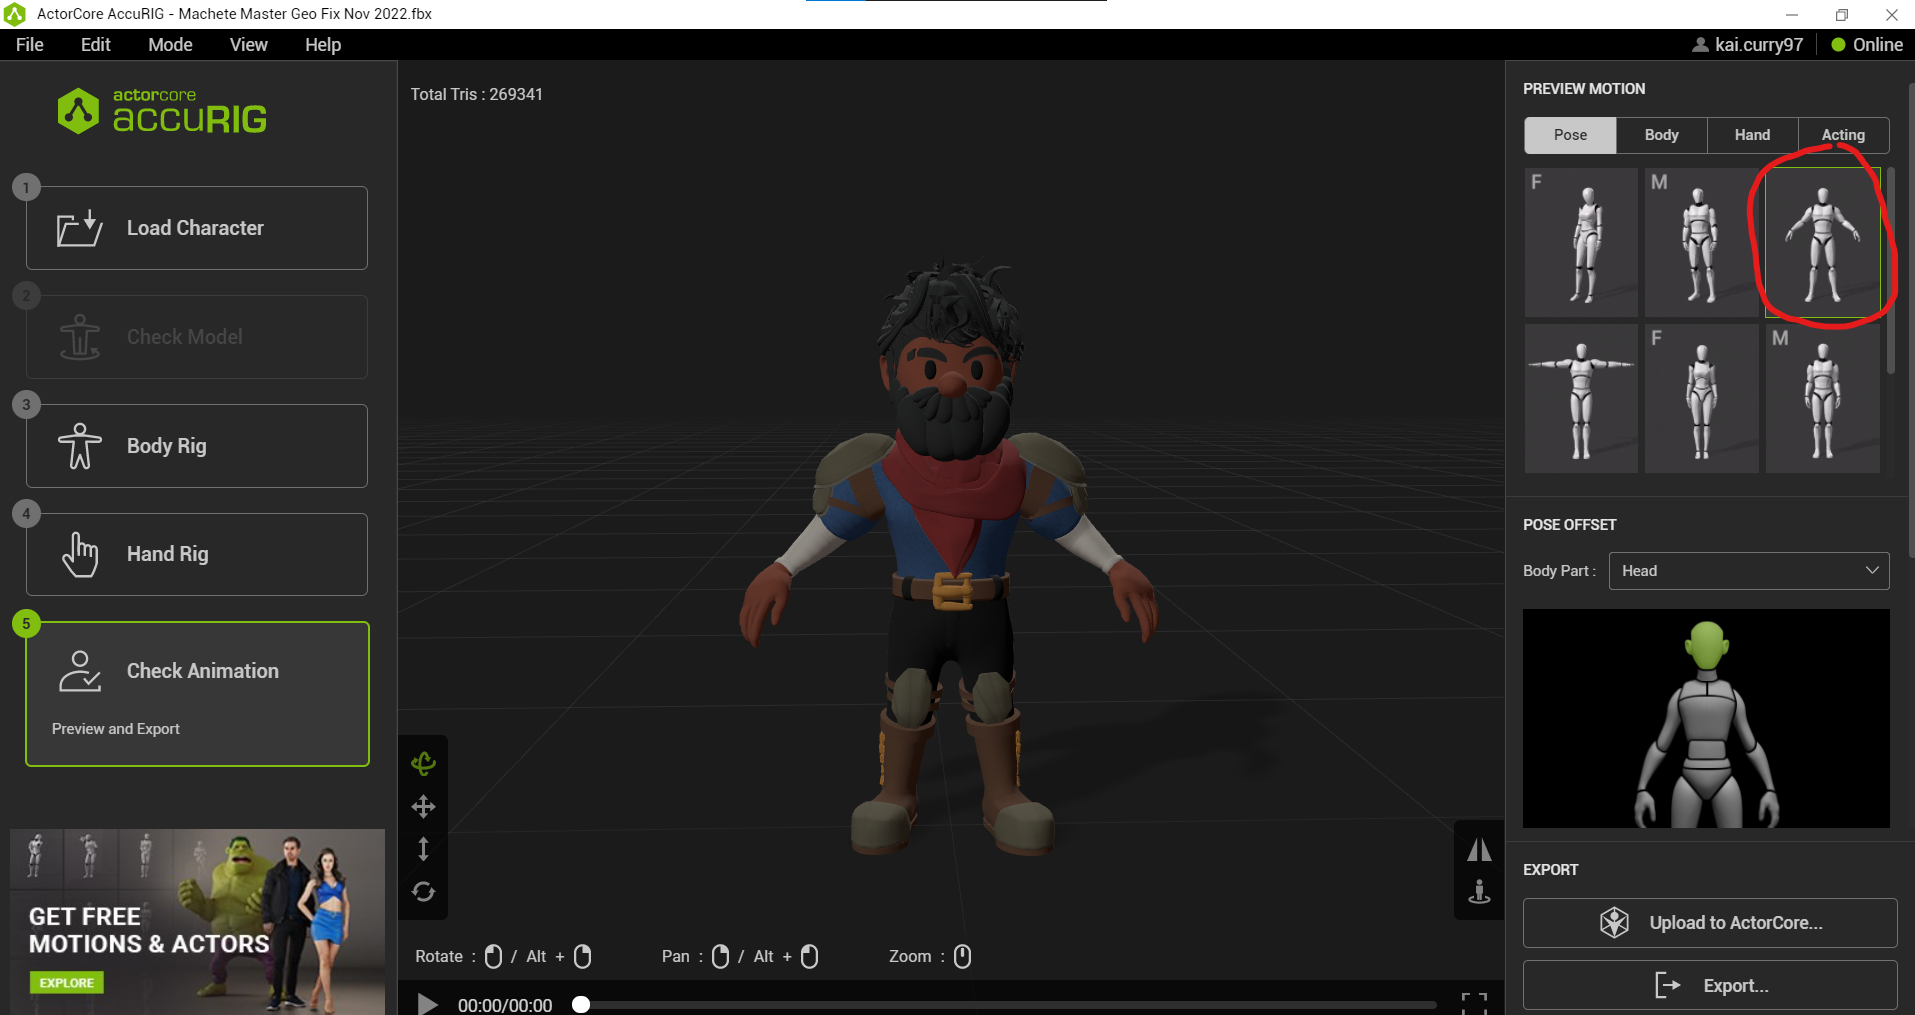Viewport: 1915px width, 1015px height.
Task: Switch to the Hand motion tab
Action: point(1752,135)
